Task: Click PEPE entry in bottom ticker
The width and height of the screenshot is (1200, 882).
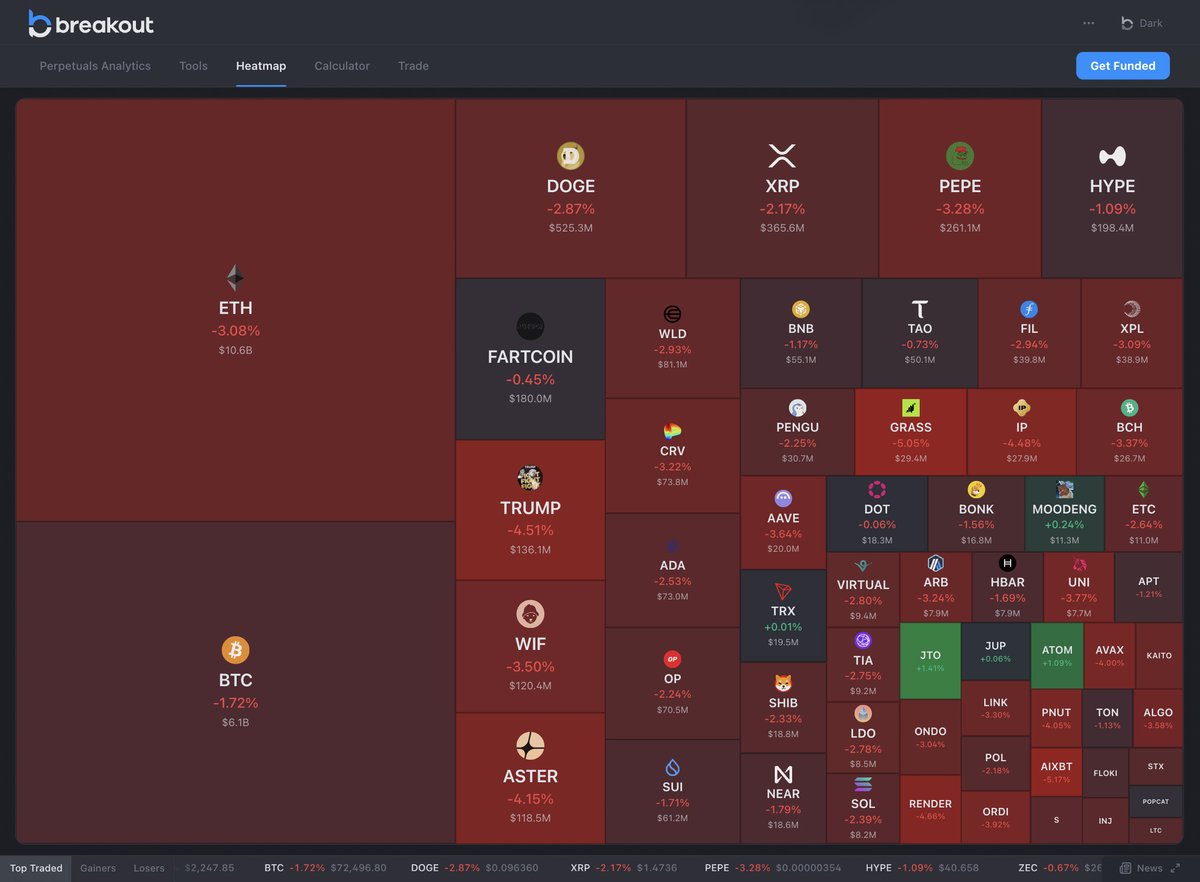Action: pyautogui.click(x=773, y=868)
